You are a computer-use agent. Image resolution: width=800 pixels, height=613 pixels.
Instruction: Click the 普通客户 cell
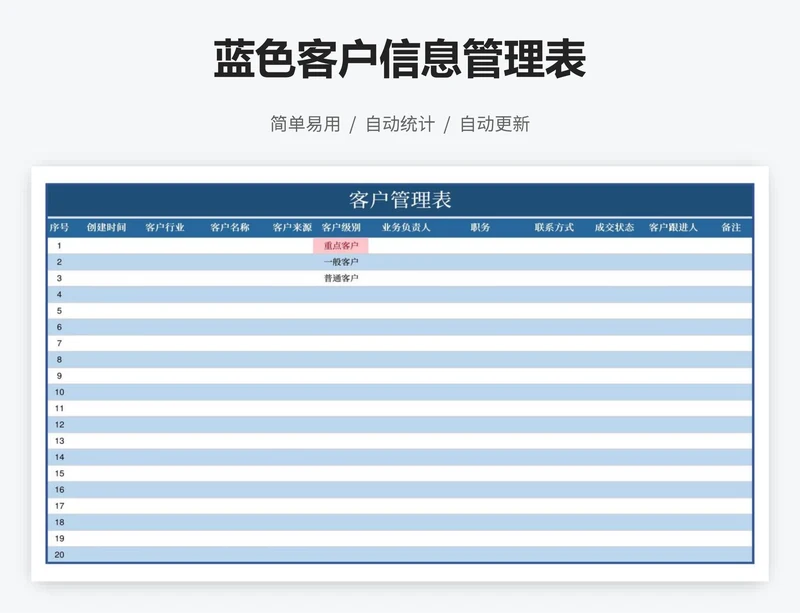pos(341,278)
